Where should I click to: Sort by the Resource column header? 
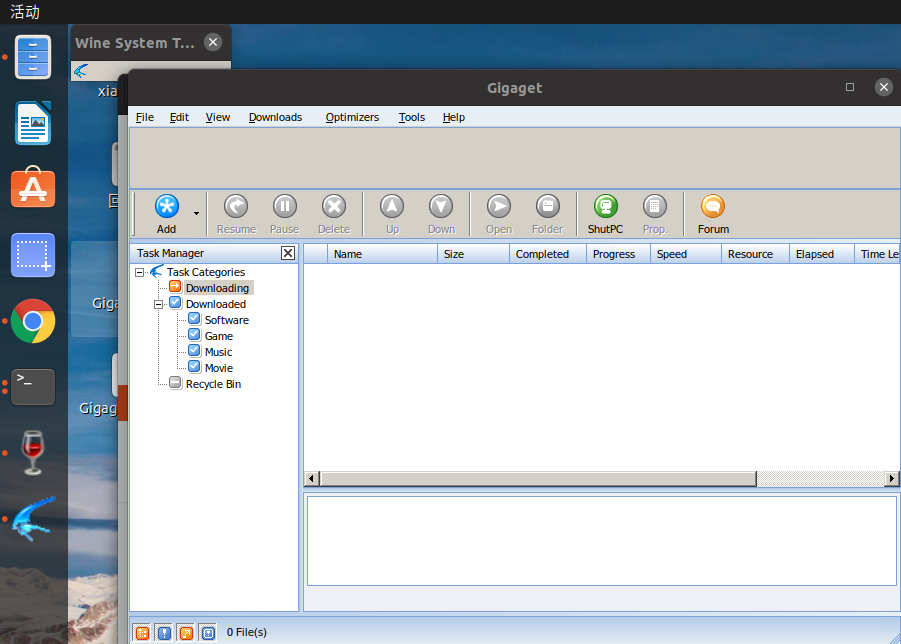pyautogui.click(x=755, y=254)
